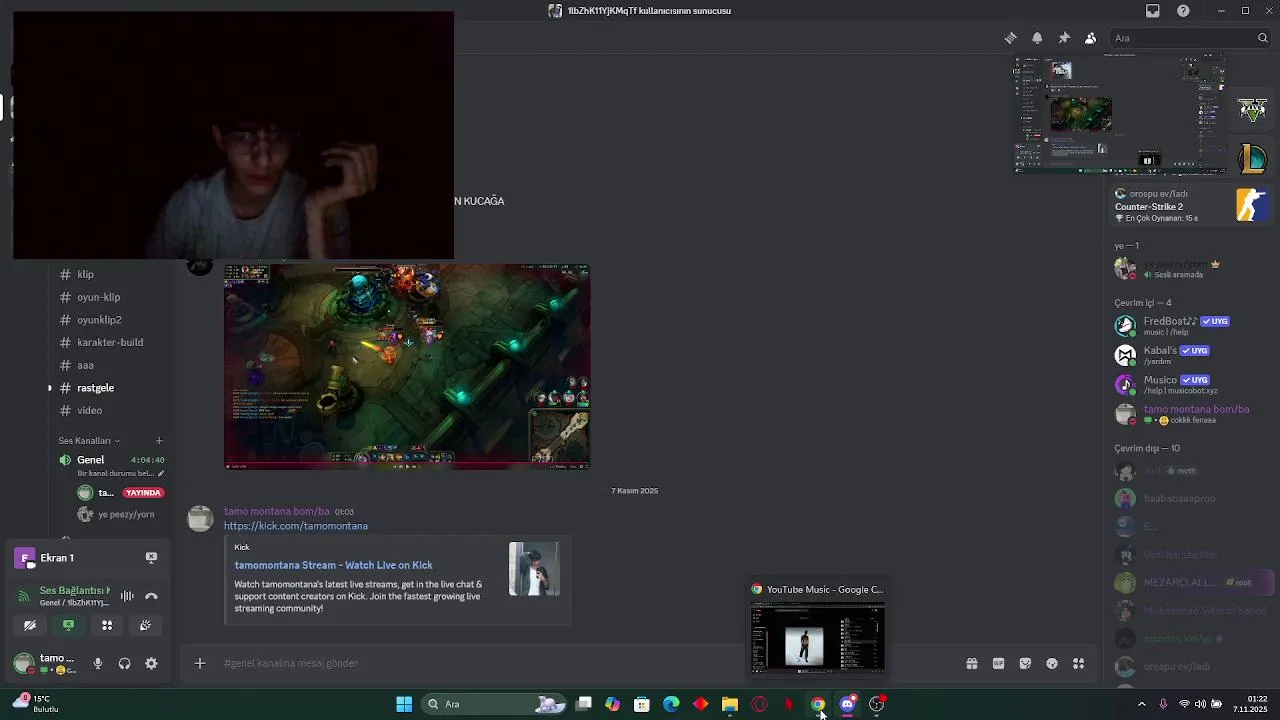
Task: Open notification settings bell icon
Action: click(1037, 38)
